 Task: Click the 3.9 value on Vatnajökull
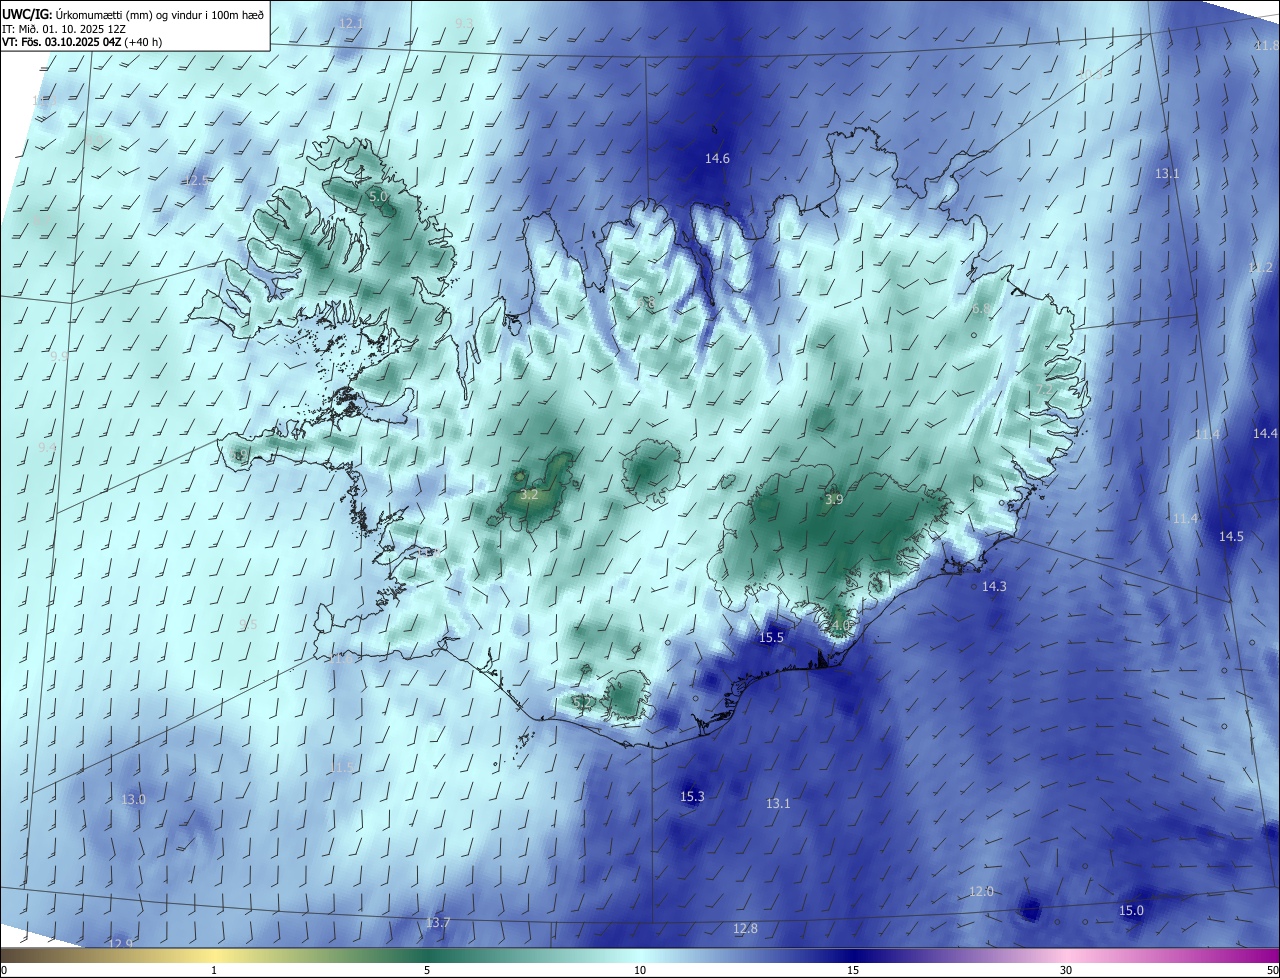coord(834,500)
